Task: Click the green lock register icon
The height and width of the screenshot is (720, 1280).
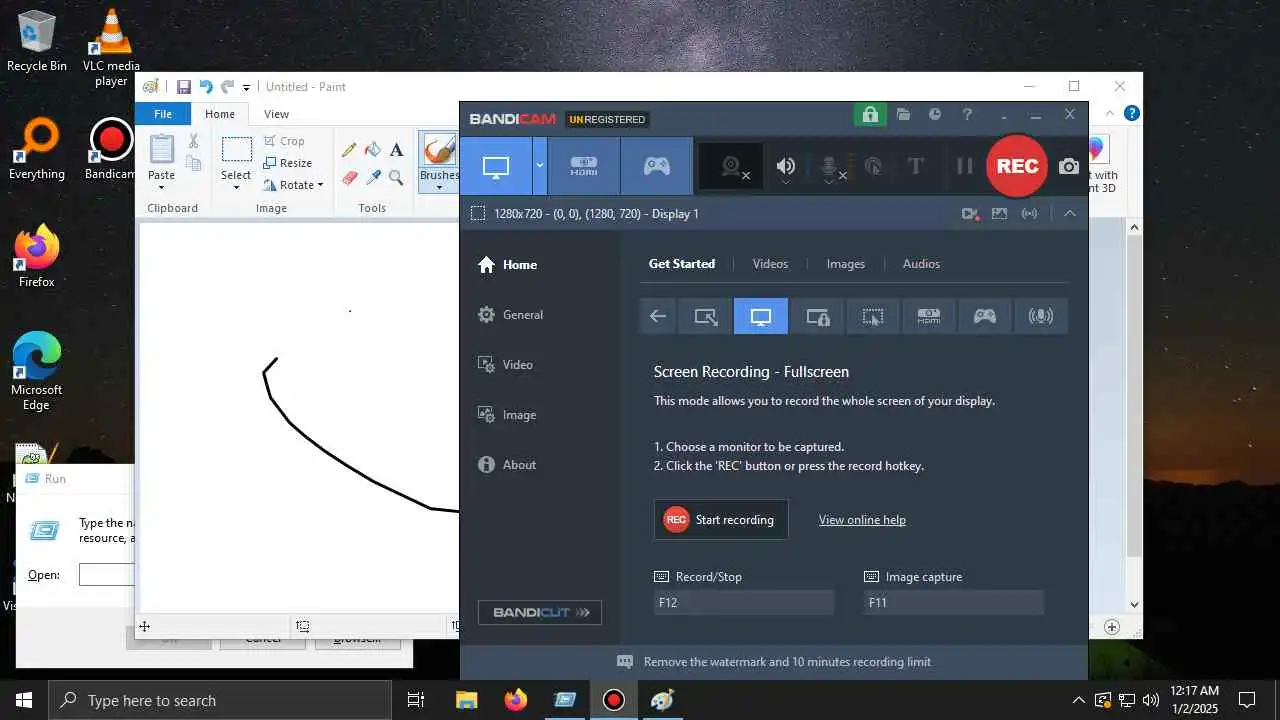Action: pyautogui.click(x=869, y=114)
